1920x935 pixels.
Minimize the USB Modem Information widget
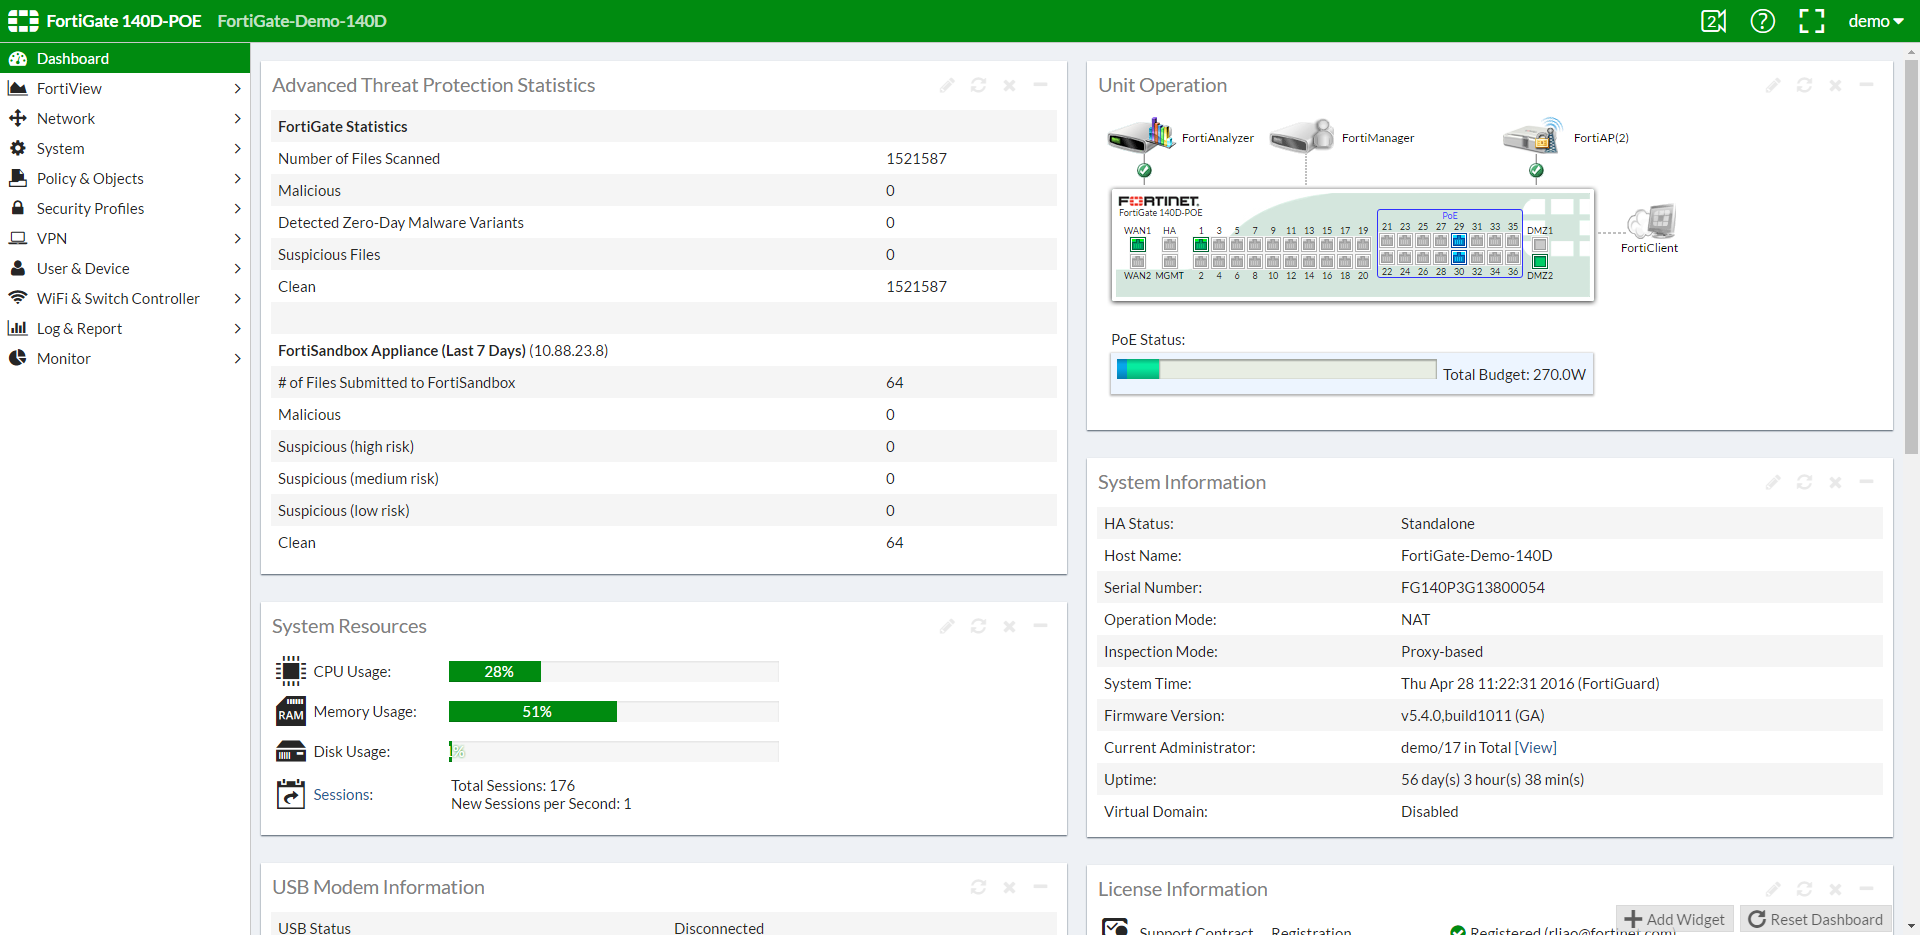click(1040, 887)
